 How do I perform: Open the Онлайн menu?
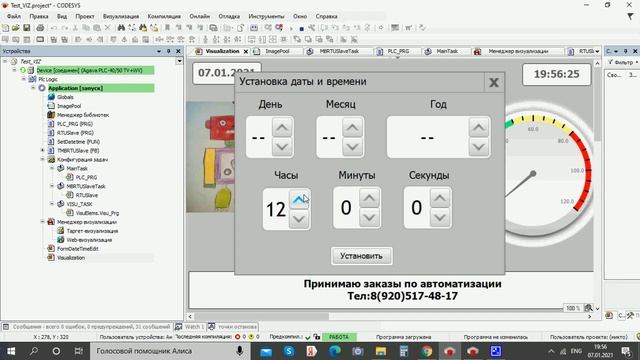pyautogui.click(x=200, y=16)
